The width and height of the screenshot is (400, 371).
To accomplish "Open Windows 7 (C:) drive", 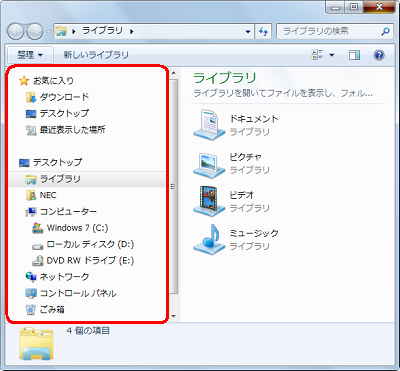I will coord(77,228).
